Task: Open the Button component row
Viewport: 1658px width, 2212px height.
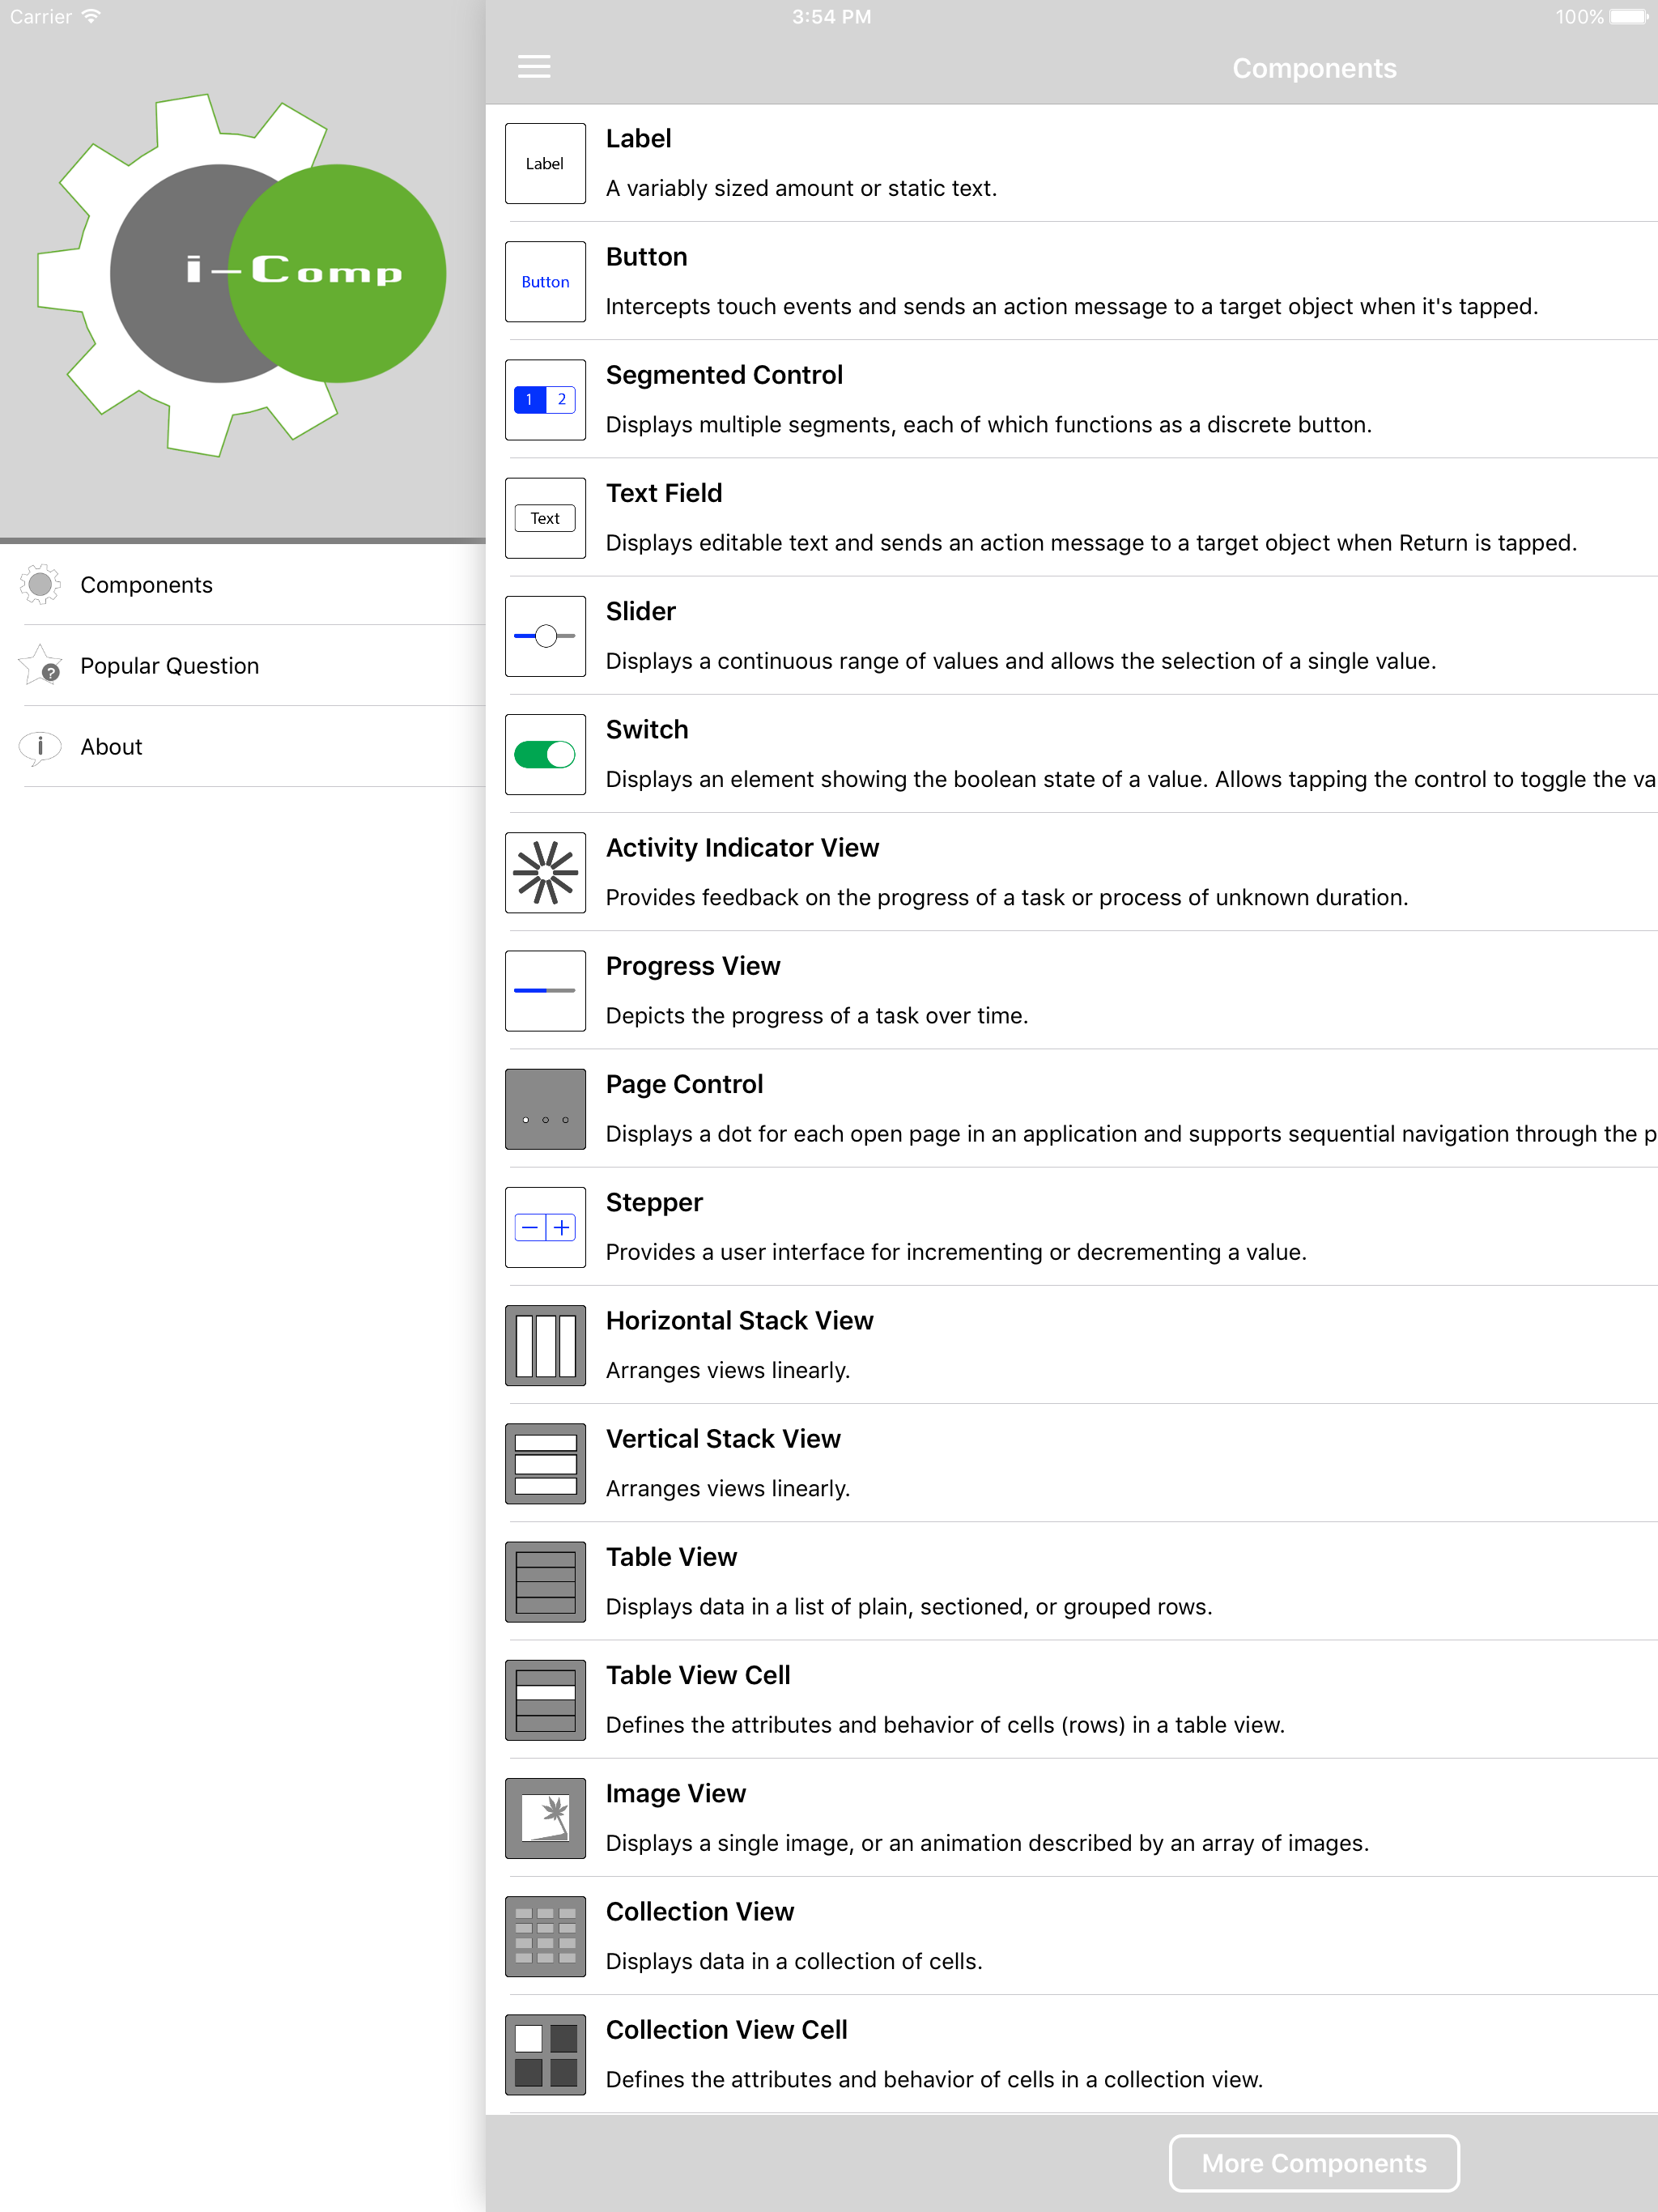Action: (1070, 282)
